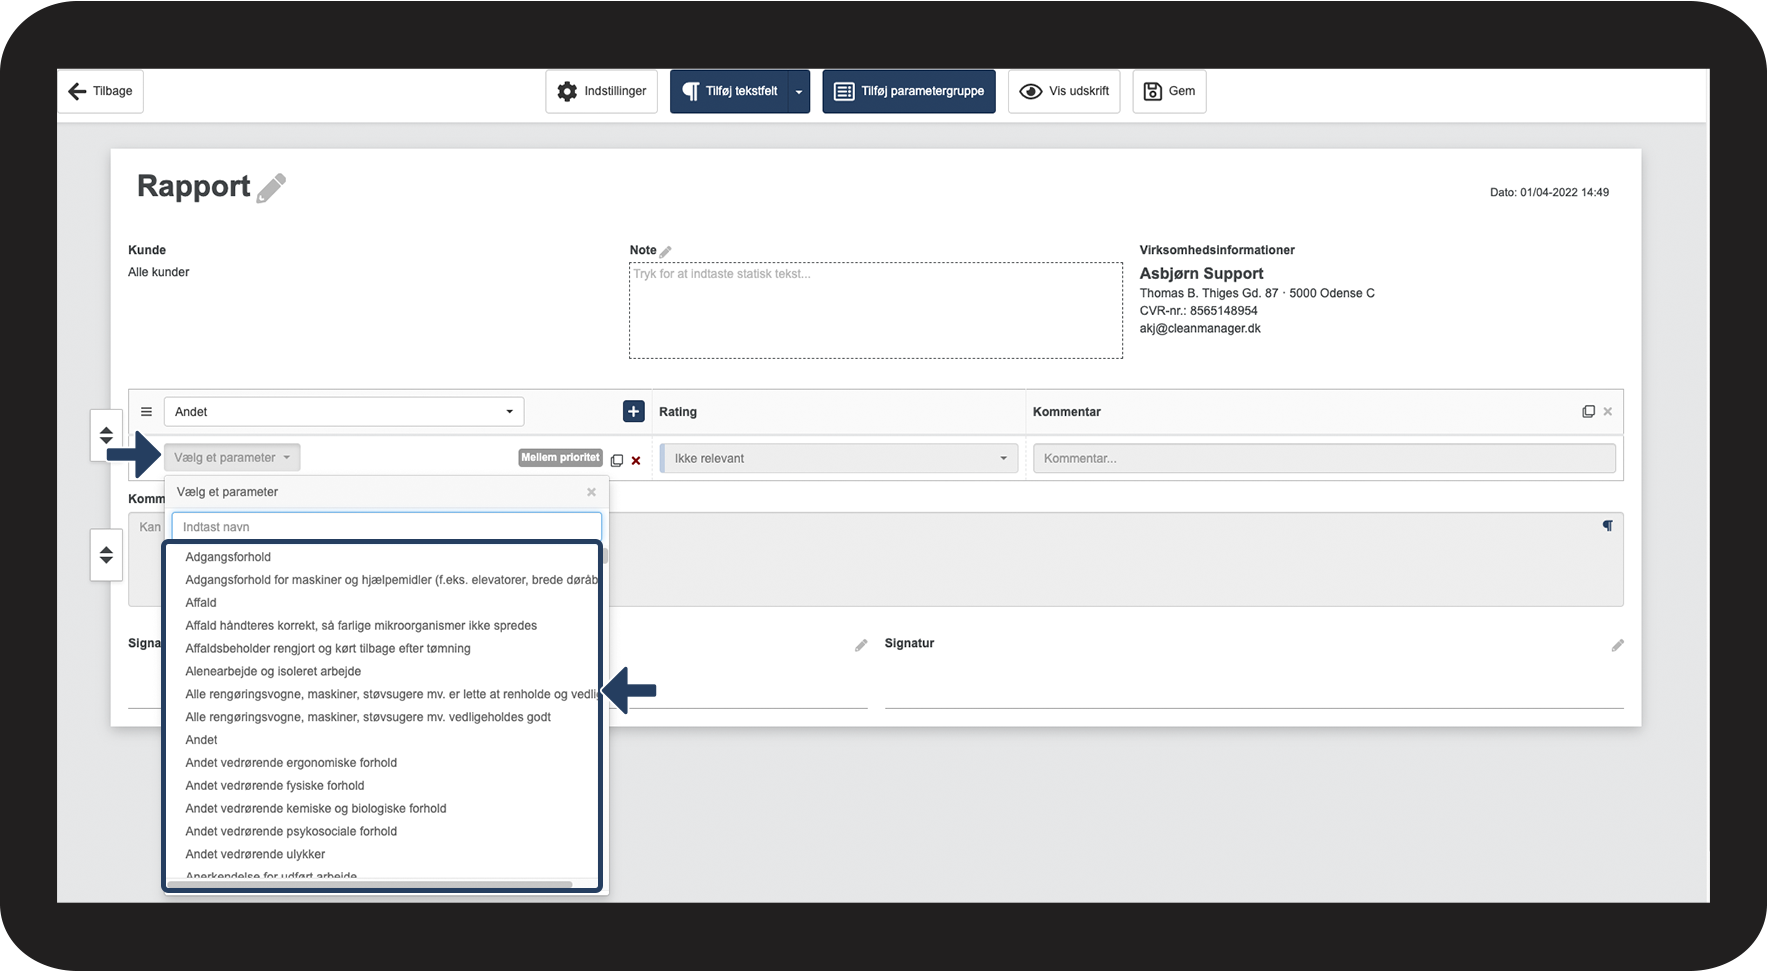Click the red X to delete parameter row
This screenshot has width=1767, height=971.
point(636,460)
